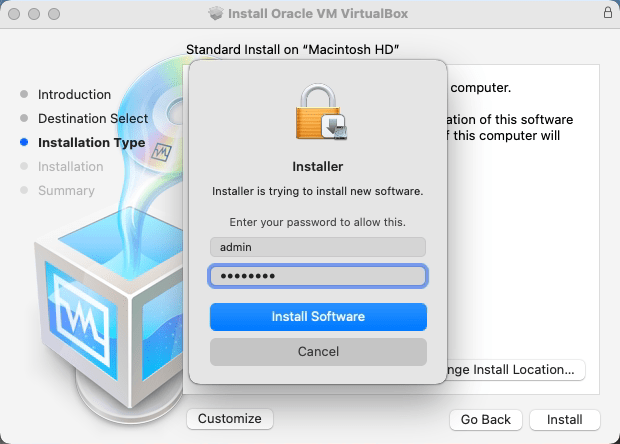
Task: Focus the password input field
Action: (318, 276)
